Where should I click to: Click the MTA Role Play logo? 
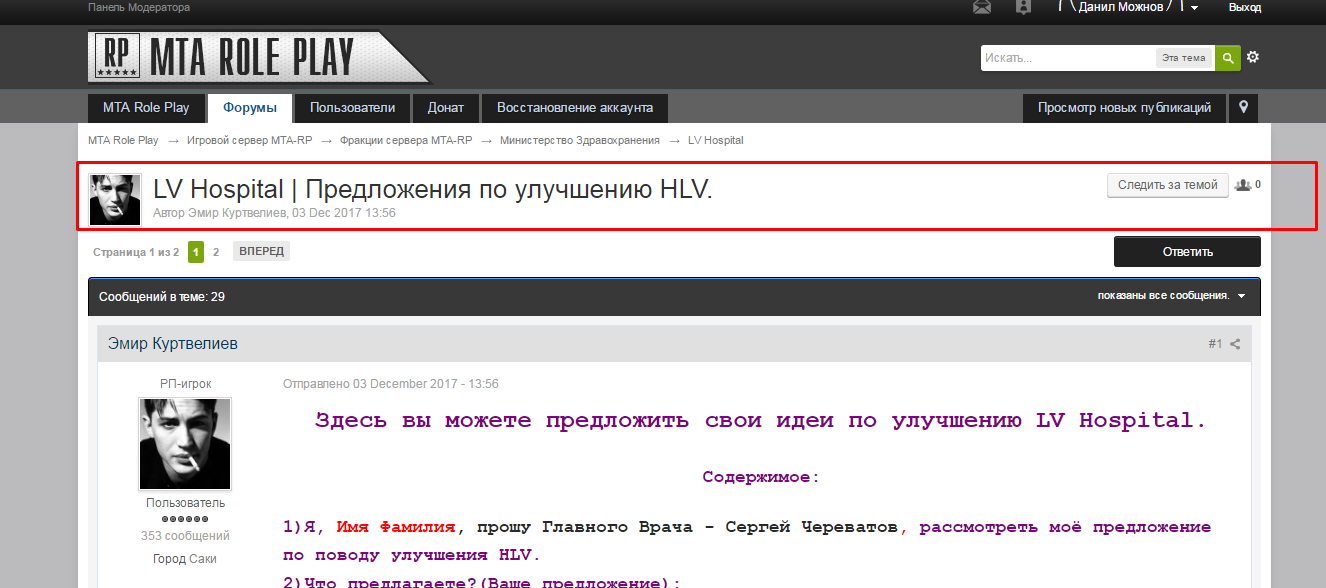(x=260, y=58)
